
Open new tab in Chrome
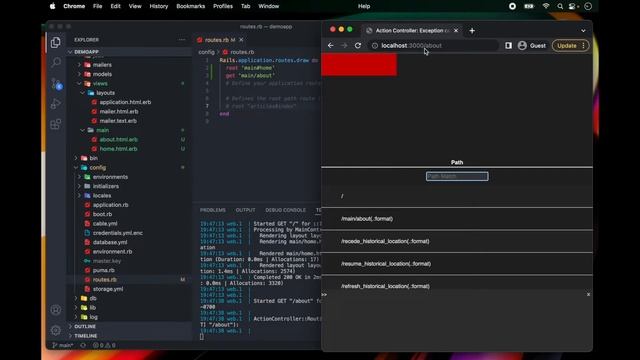point(472,31)
